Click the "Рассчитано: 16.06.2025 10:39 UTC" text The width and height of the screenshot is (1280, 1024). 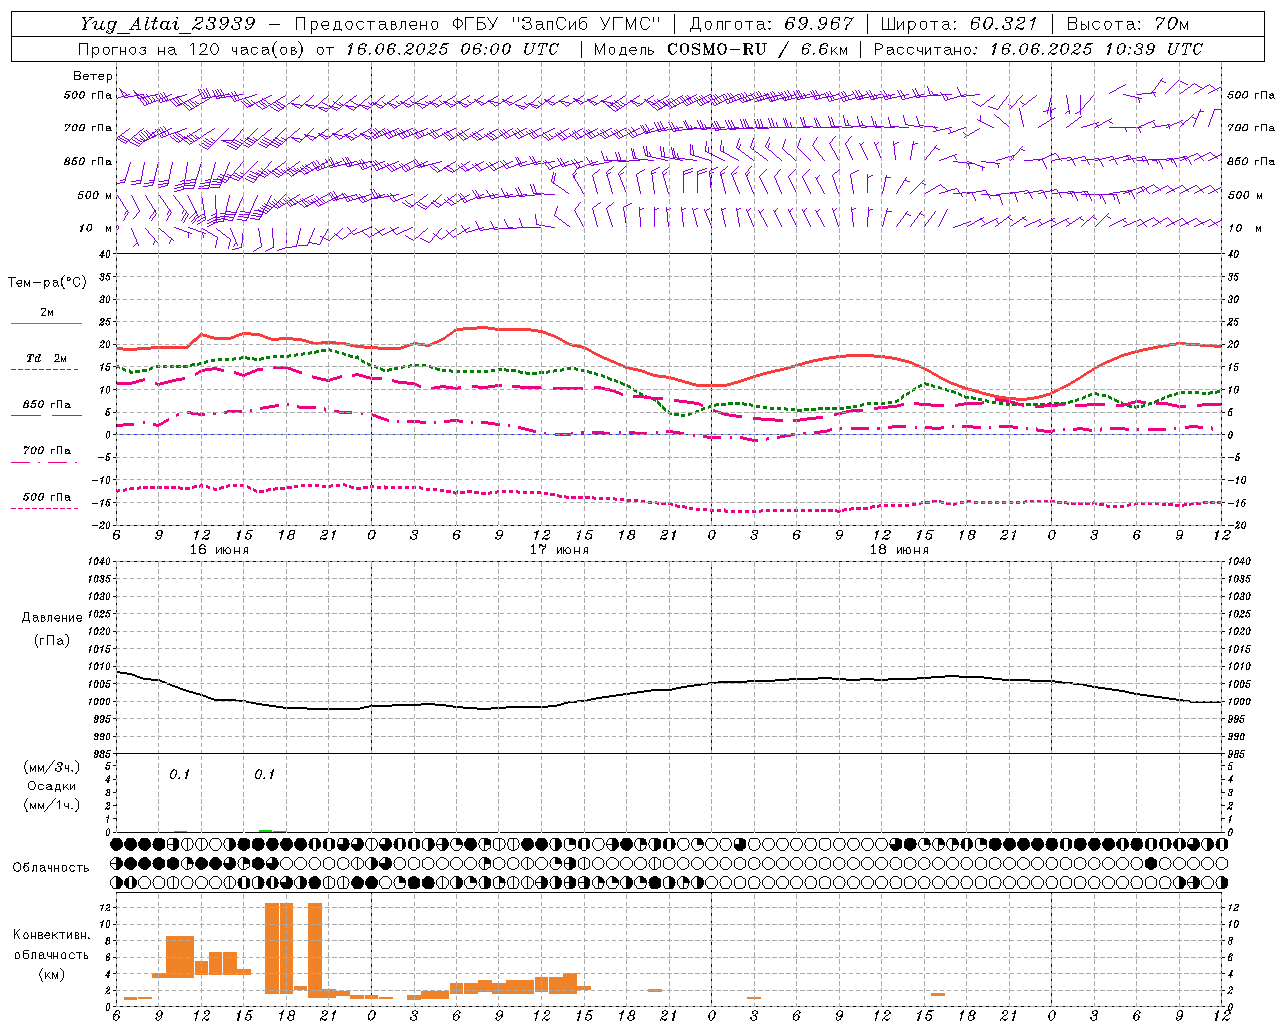click(1038, 49)
